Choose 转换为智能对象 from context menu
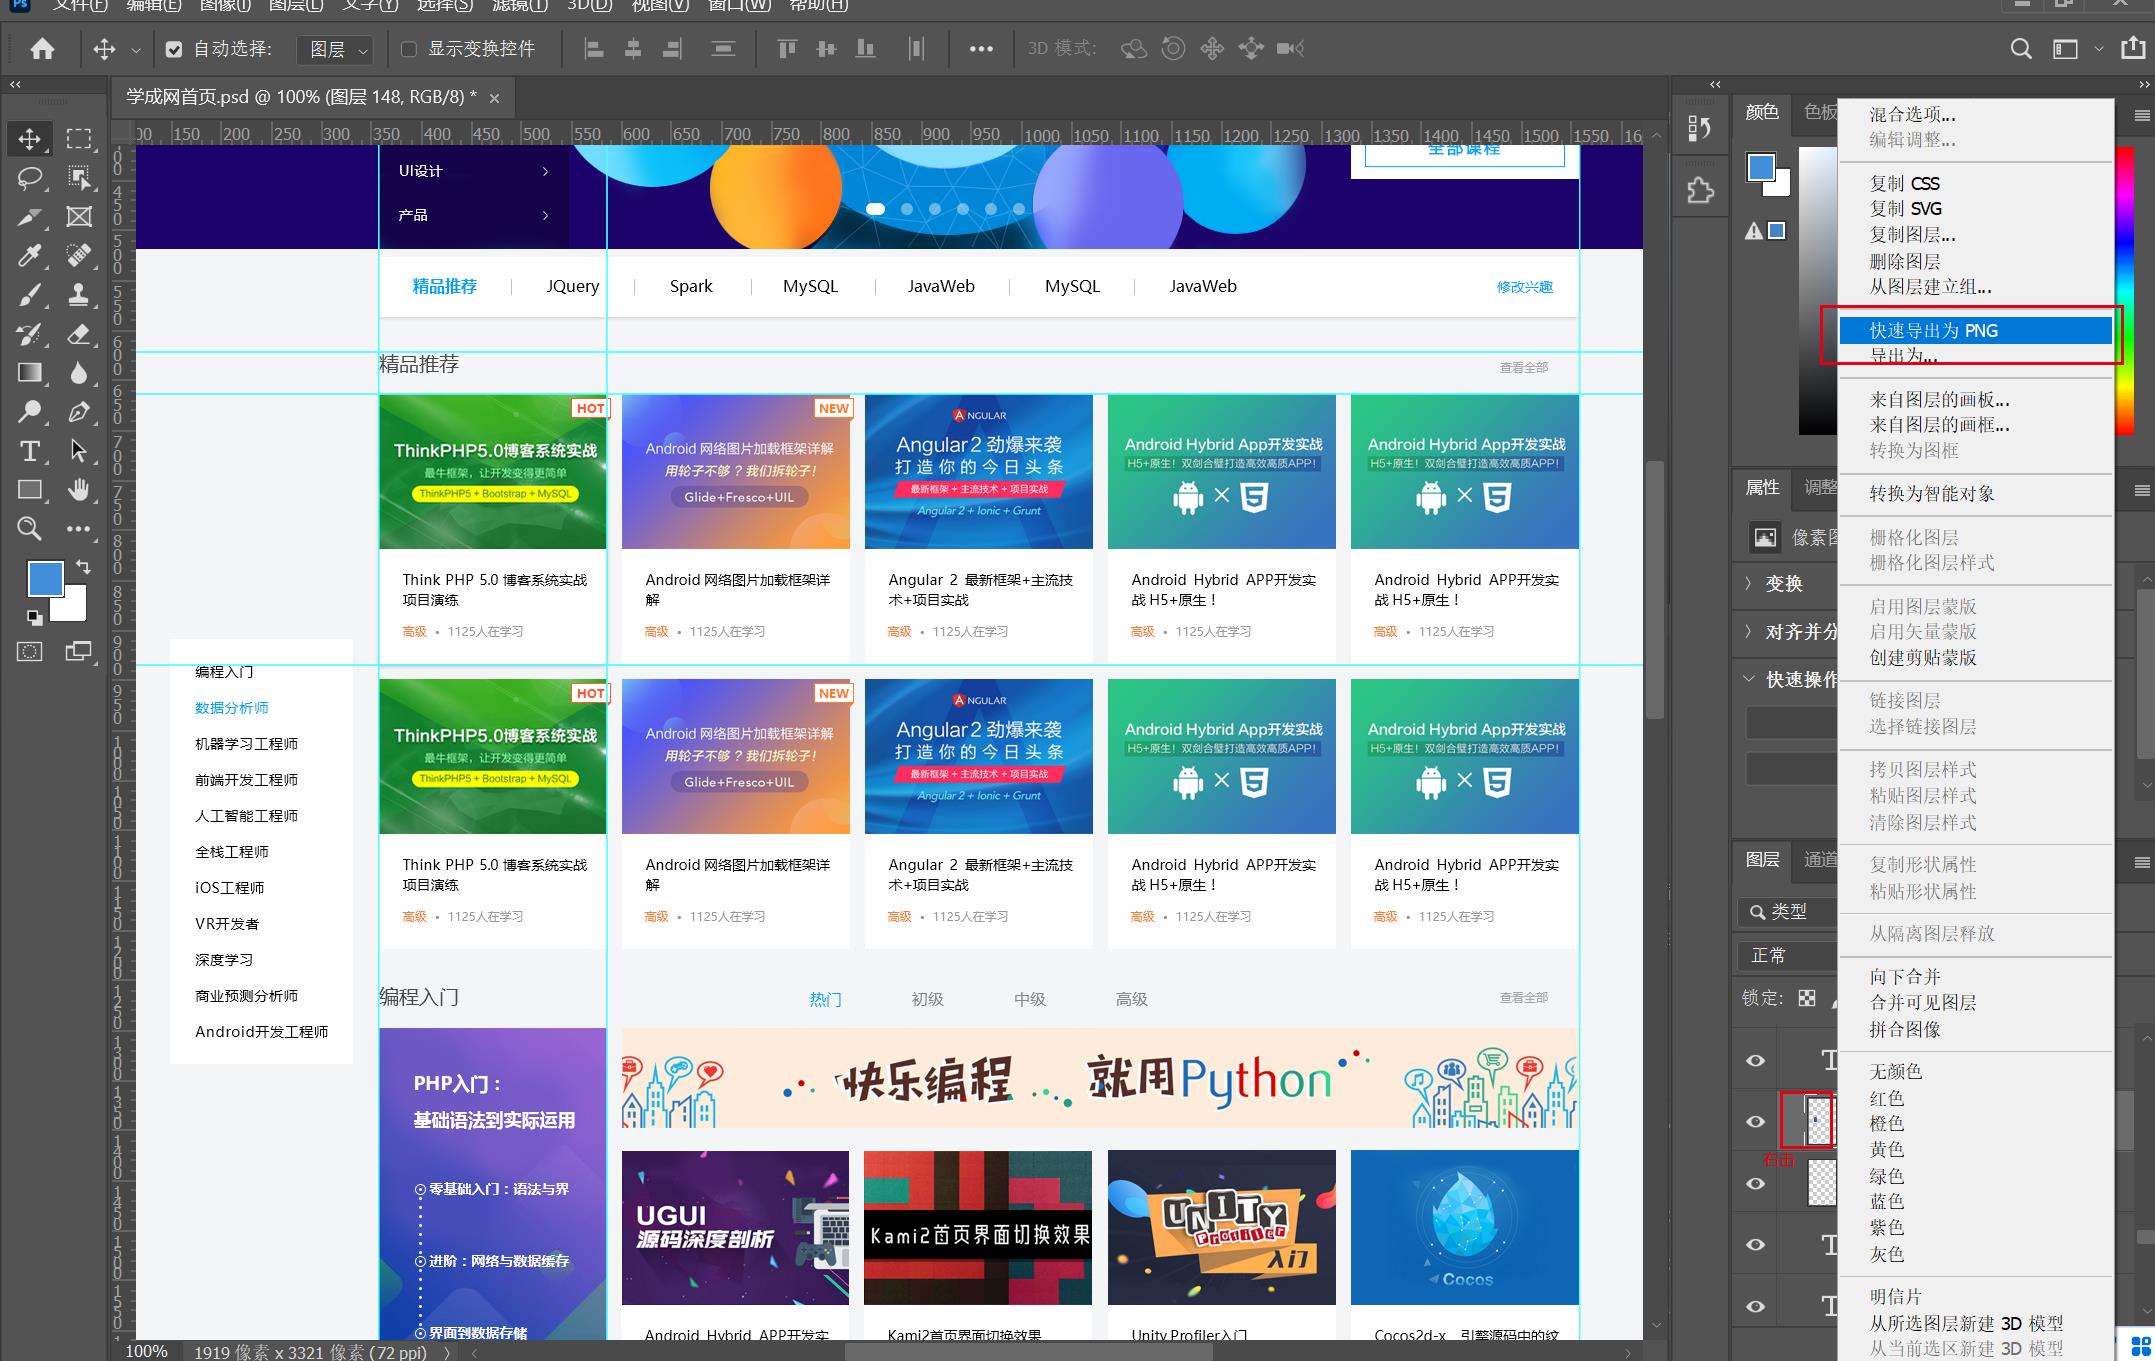2155x1361 pixels. click(x=1975, y=493)
